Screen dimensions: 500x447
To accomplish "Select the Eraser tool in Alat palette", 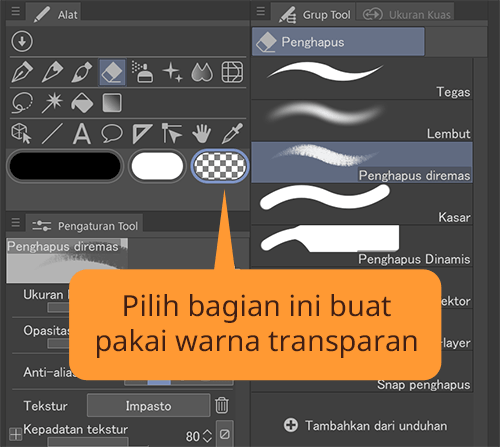I will [x=112, y=72].
